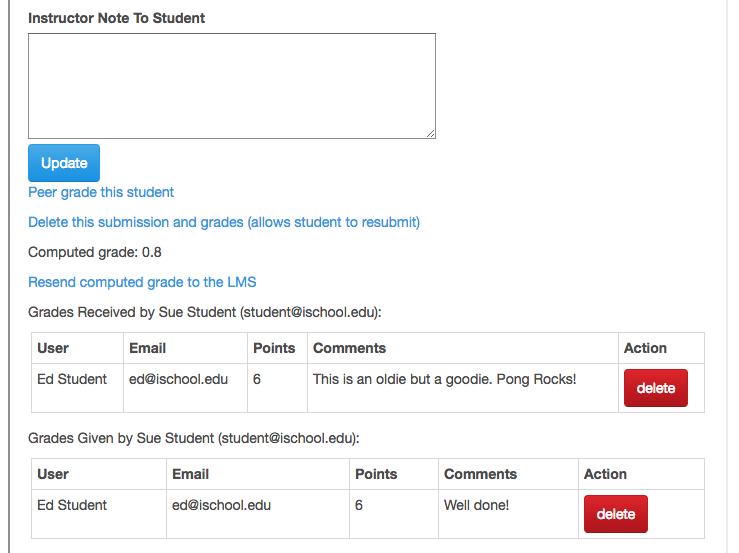
Task: Resend computed grade to the LMS
Action: coord(142,282)
